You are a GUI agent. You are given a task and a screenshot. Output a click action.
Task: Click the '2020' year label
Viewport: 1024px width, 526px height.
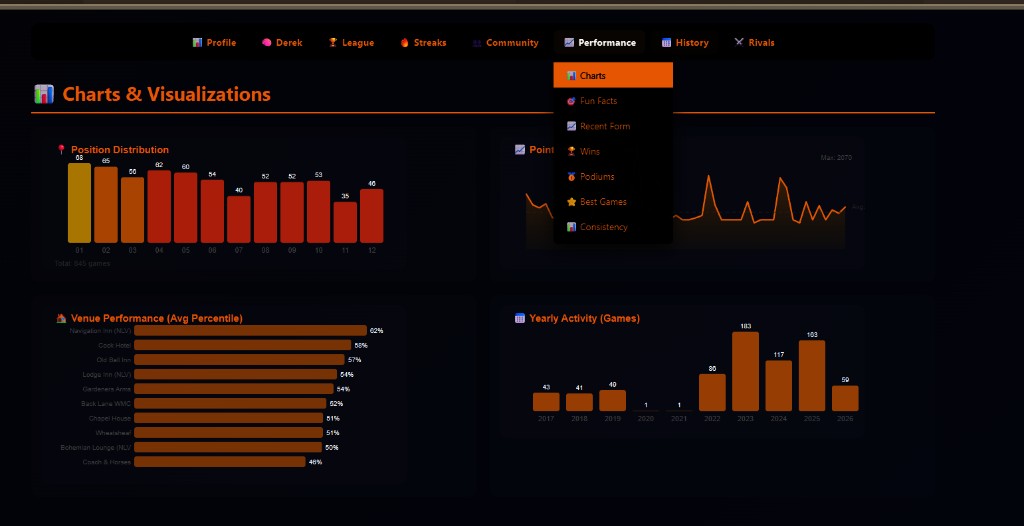click(x=646, y=418)
